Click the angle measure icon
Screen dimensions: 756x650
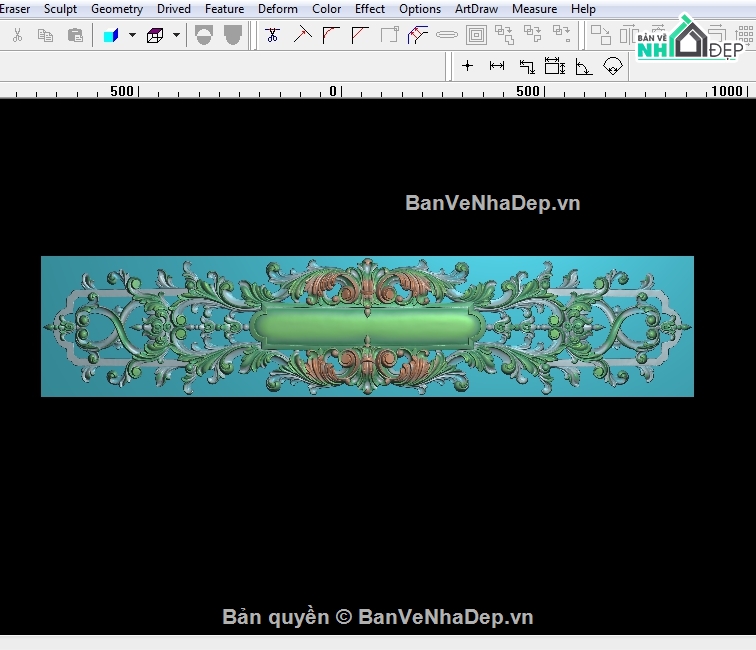click(x=583, y=67)
